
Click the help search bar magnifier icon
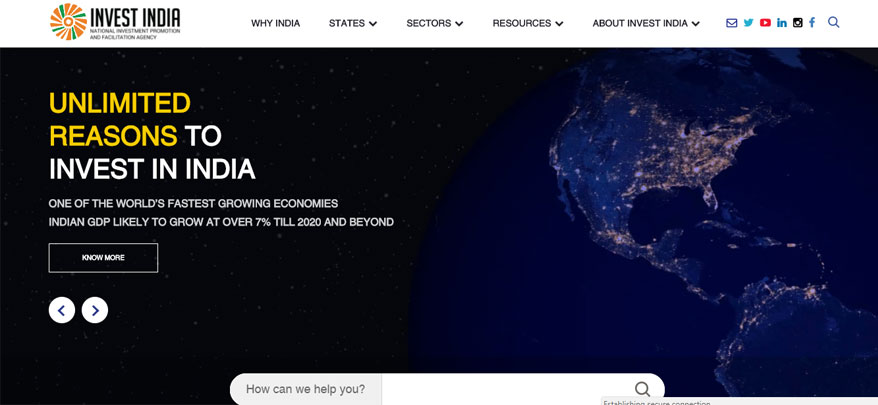(643, 389)
